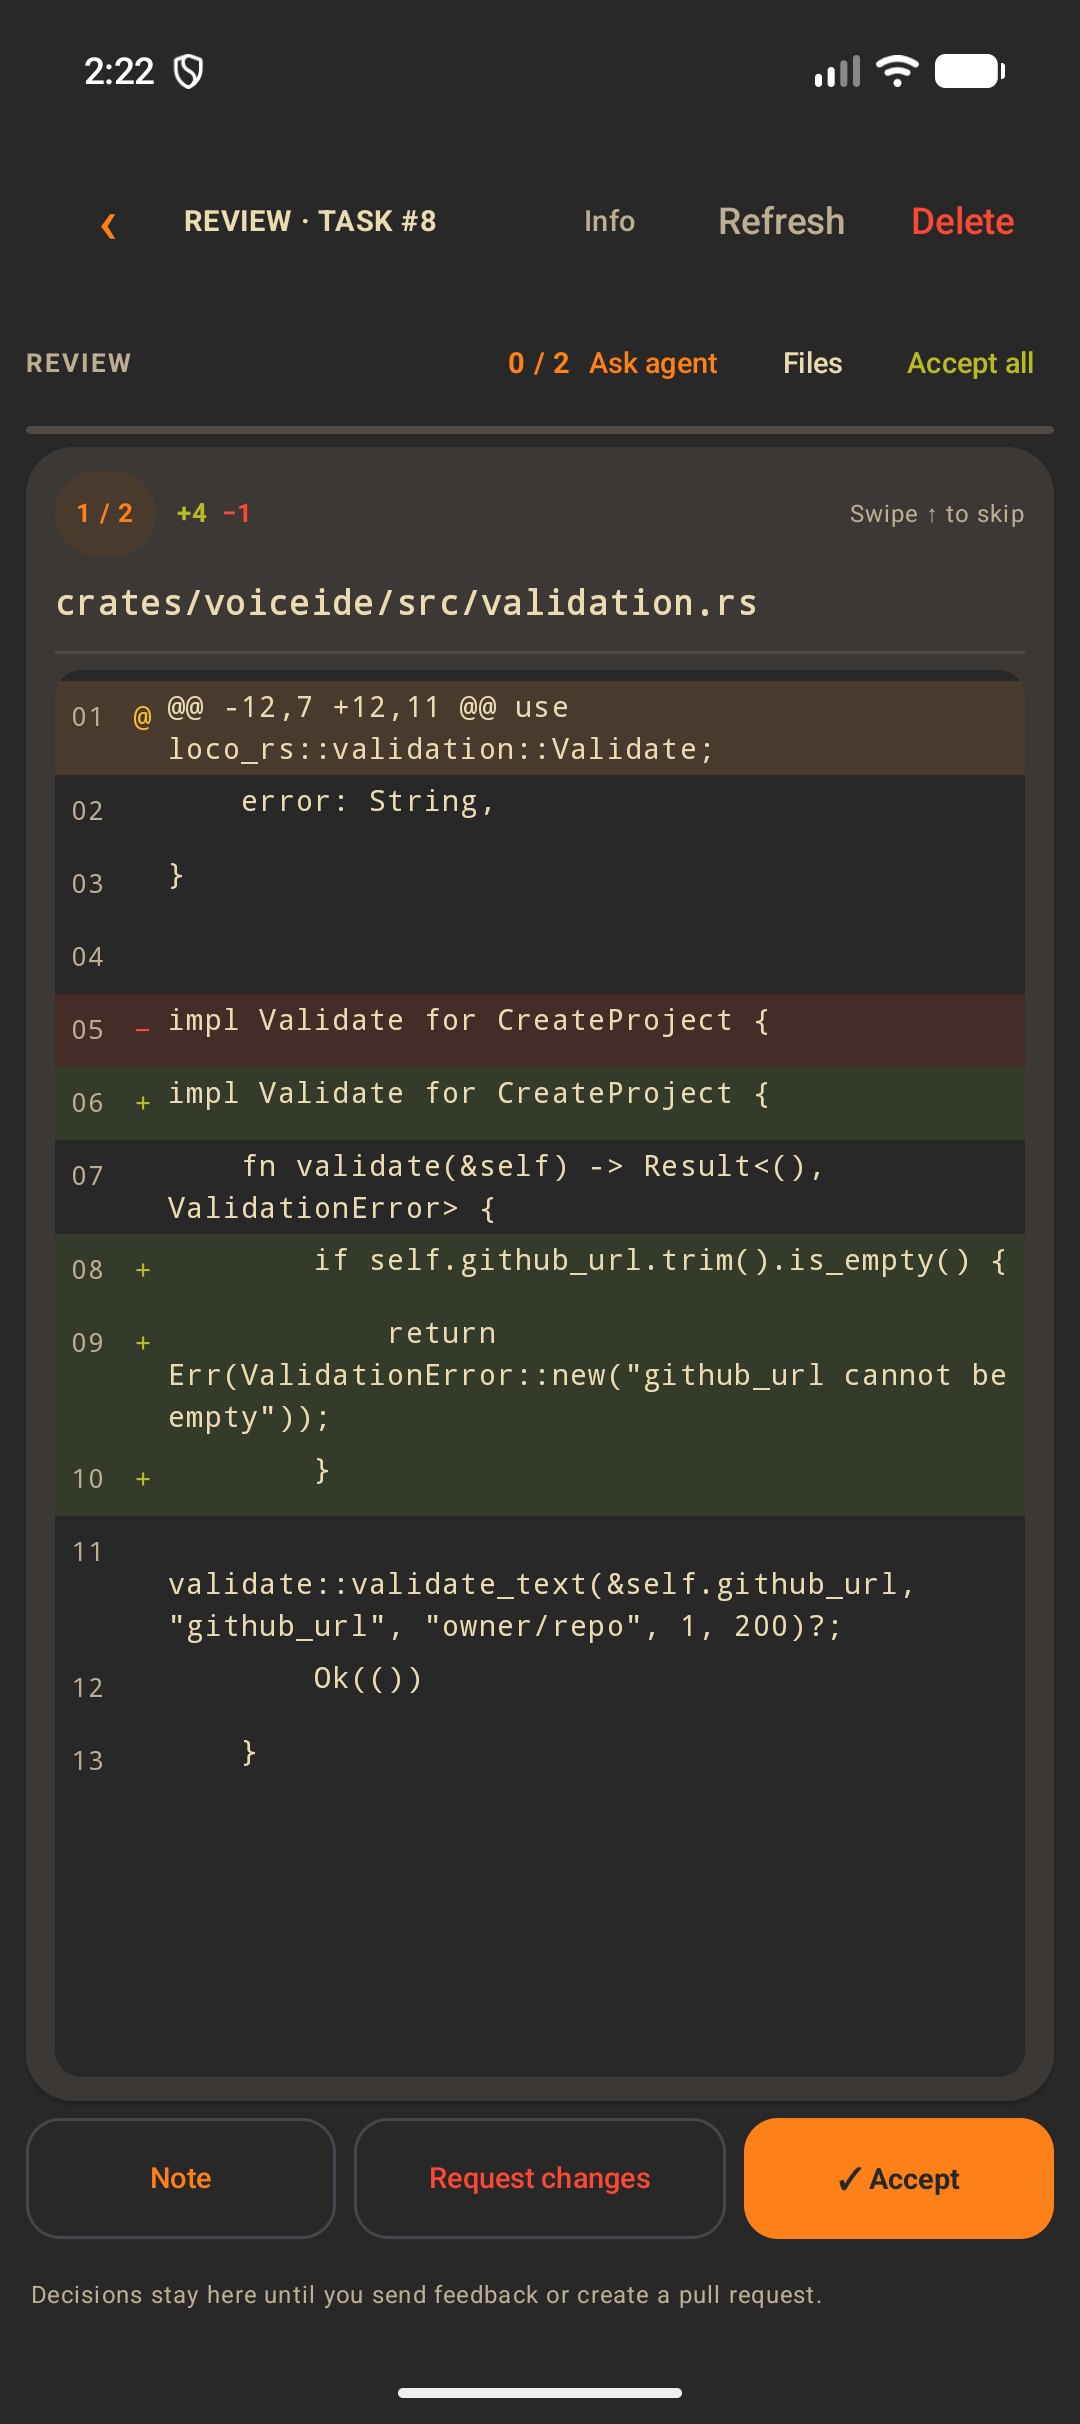The image size is (1080, 2424).
Task: Tap the plus marker on line 08
Action: pyautogui.click(x=143, y=1270)
